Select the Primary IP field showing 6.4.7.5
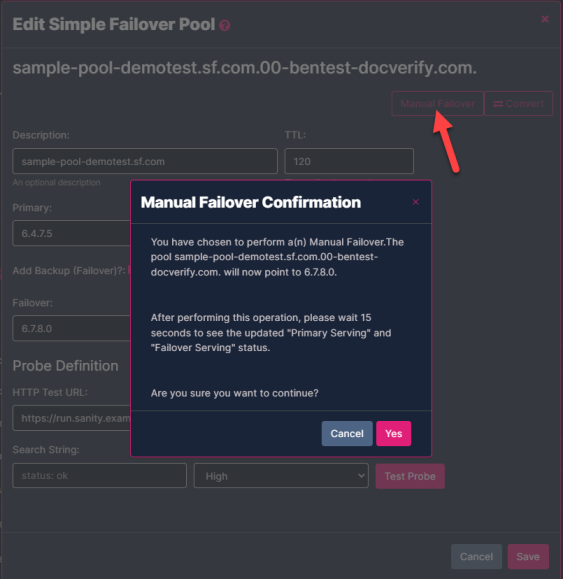The image size is (563, 580). coord(71,233)
